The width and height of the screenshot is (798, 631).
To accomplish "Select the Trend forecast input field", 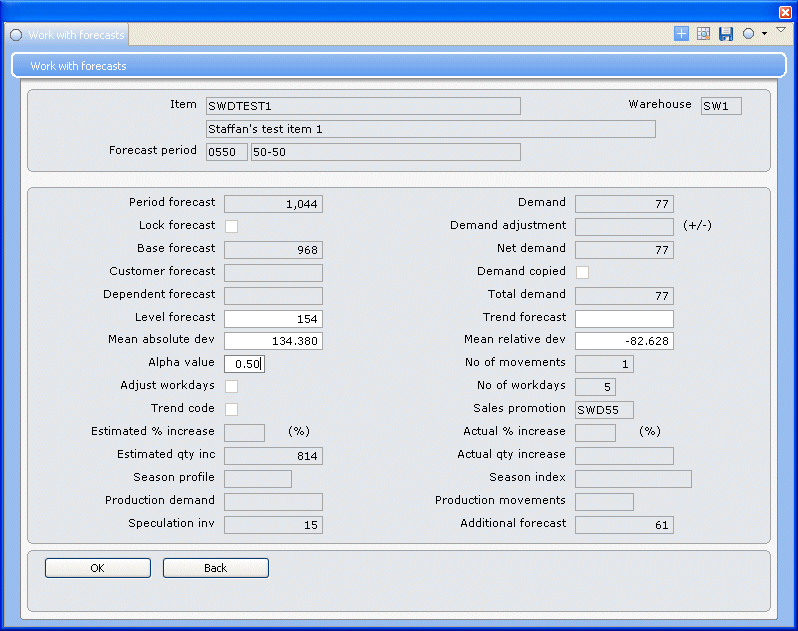I will (624, 319).
